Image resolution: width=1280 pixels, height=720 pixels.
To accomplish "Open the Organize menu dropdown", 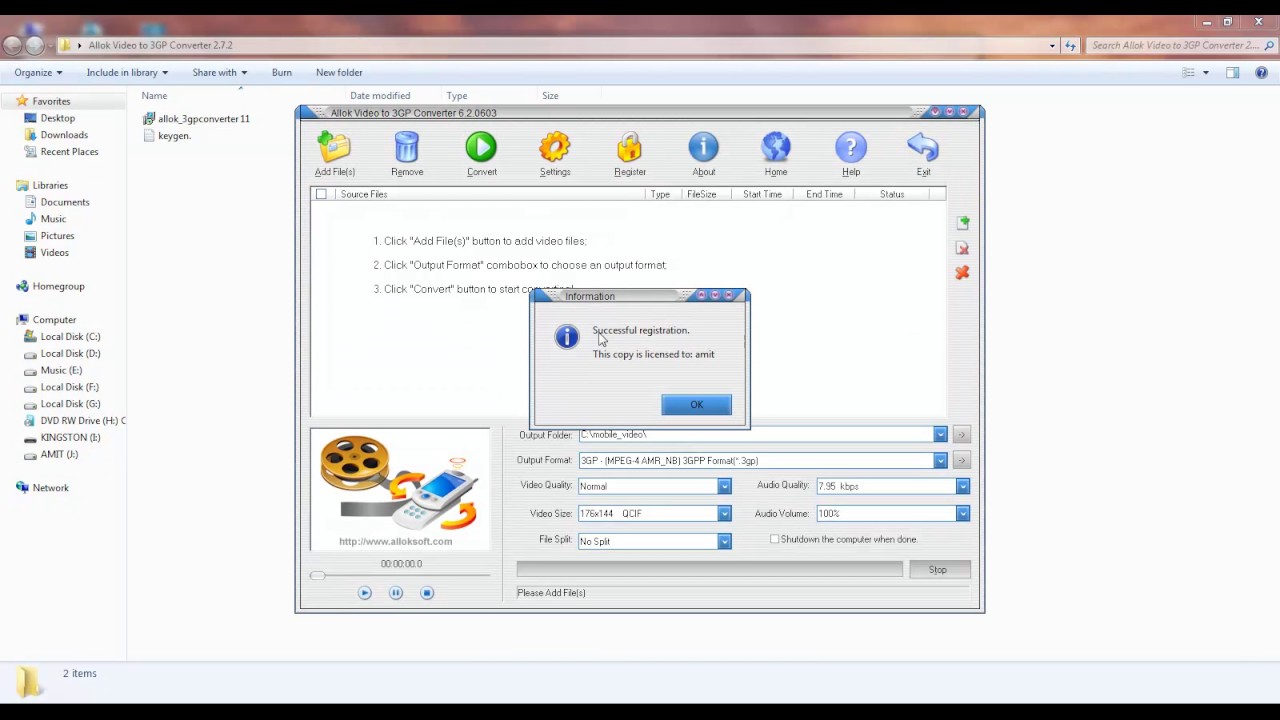I will coord(38,72).
